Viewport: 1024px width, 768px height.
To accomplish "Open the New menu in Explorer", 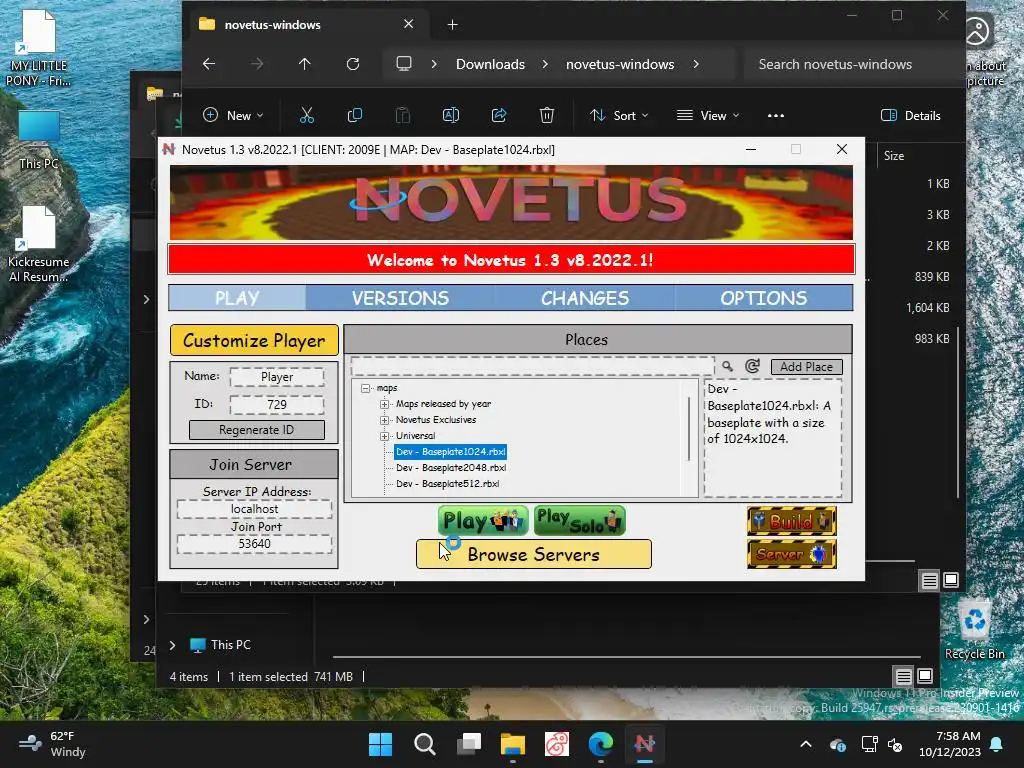I will pyautogui.click(x=233, y=116).
